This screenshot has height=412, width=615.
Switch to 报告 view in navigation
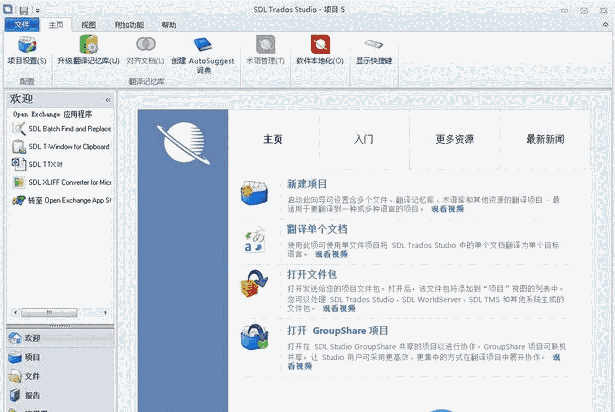tap(60, 395)
